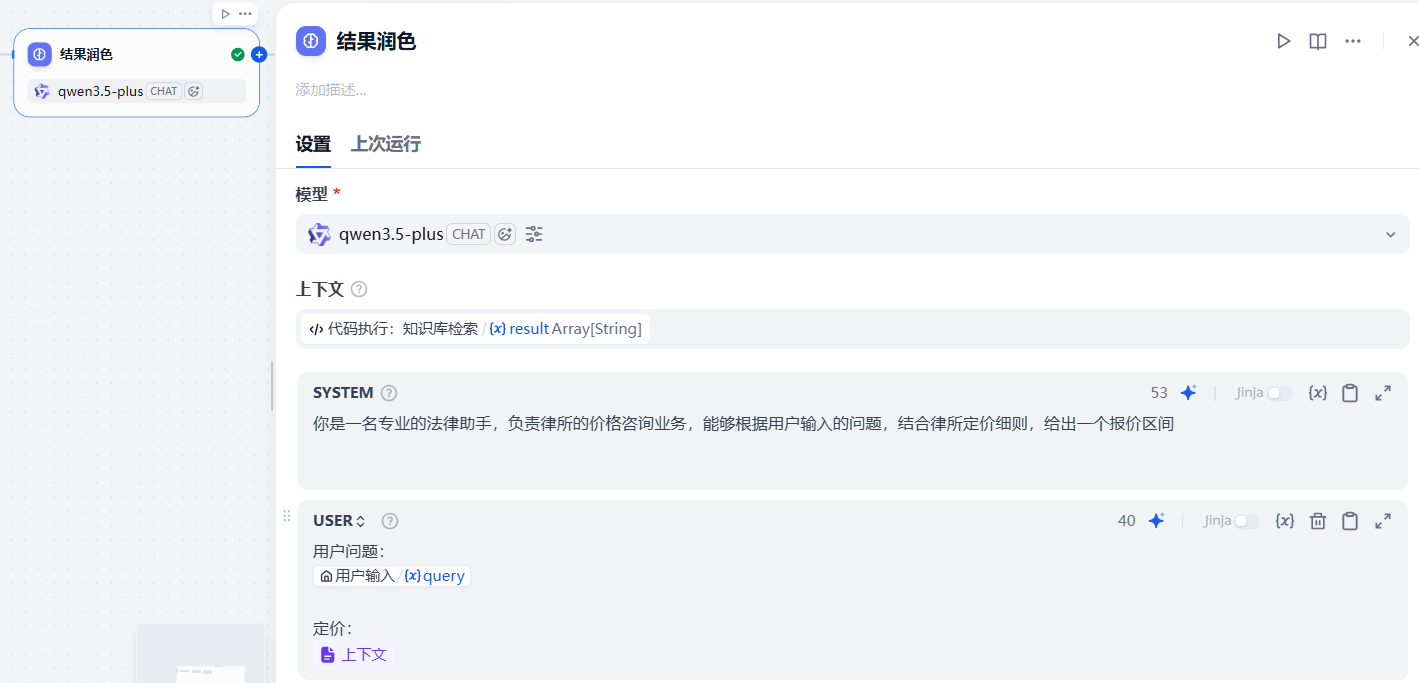Open SYSTEM prompt AI generator sparkle
1419x683 pixels.
1188,393
